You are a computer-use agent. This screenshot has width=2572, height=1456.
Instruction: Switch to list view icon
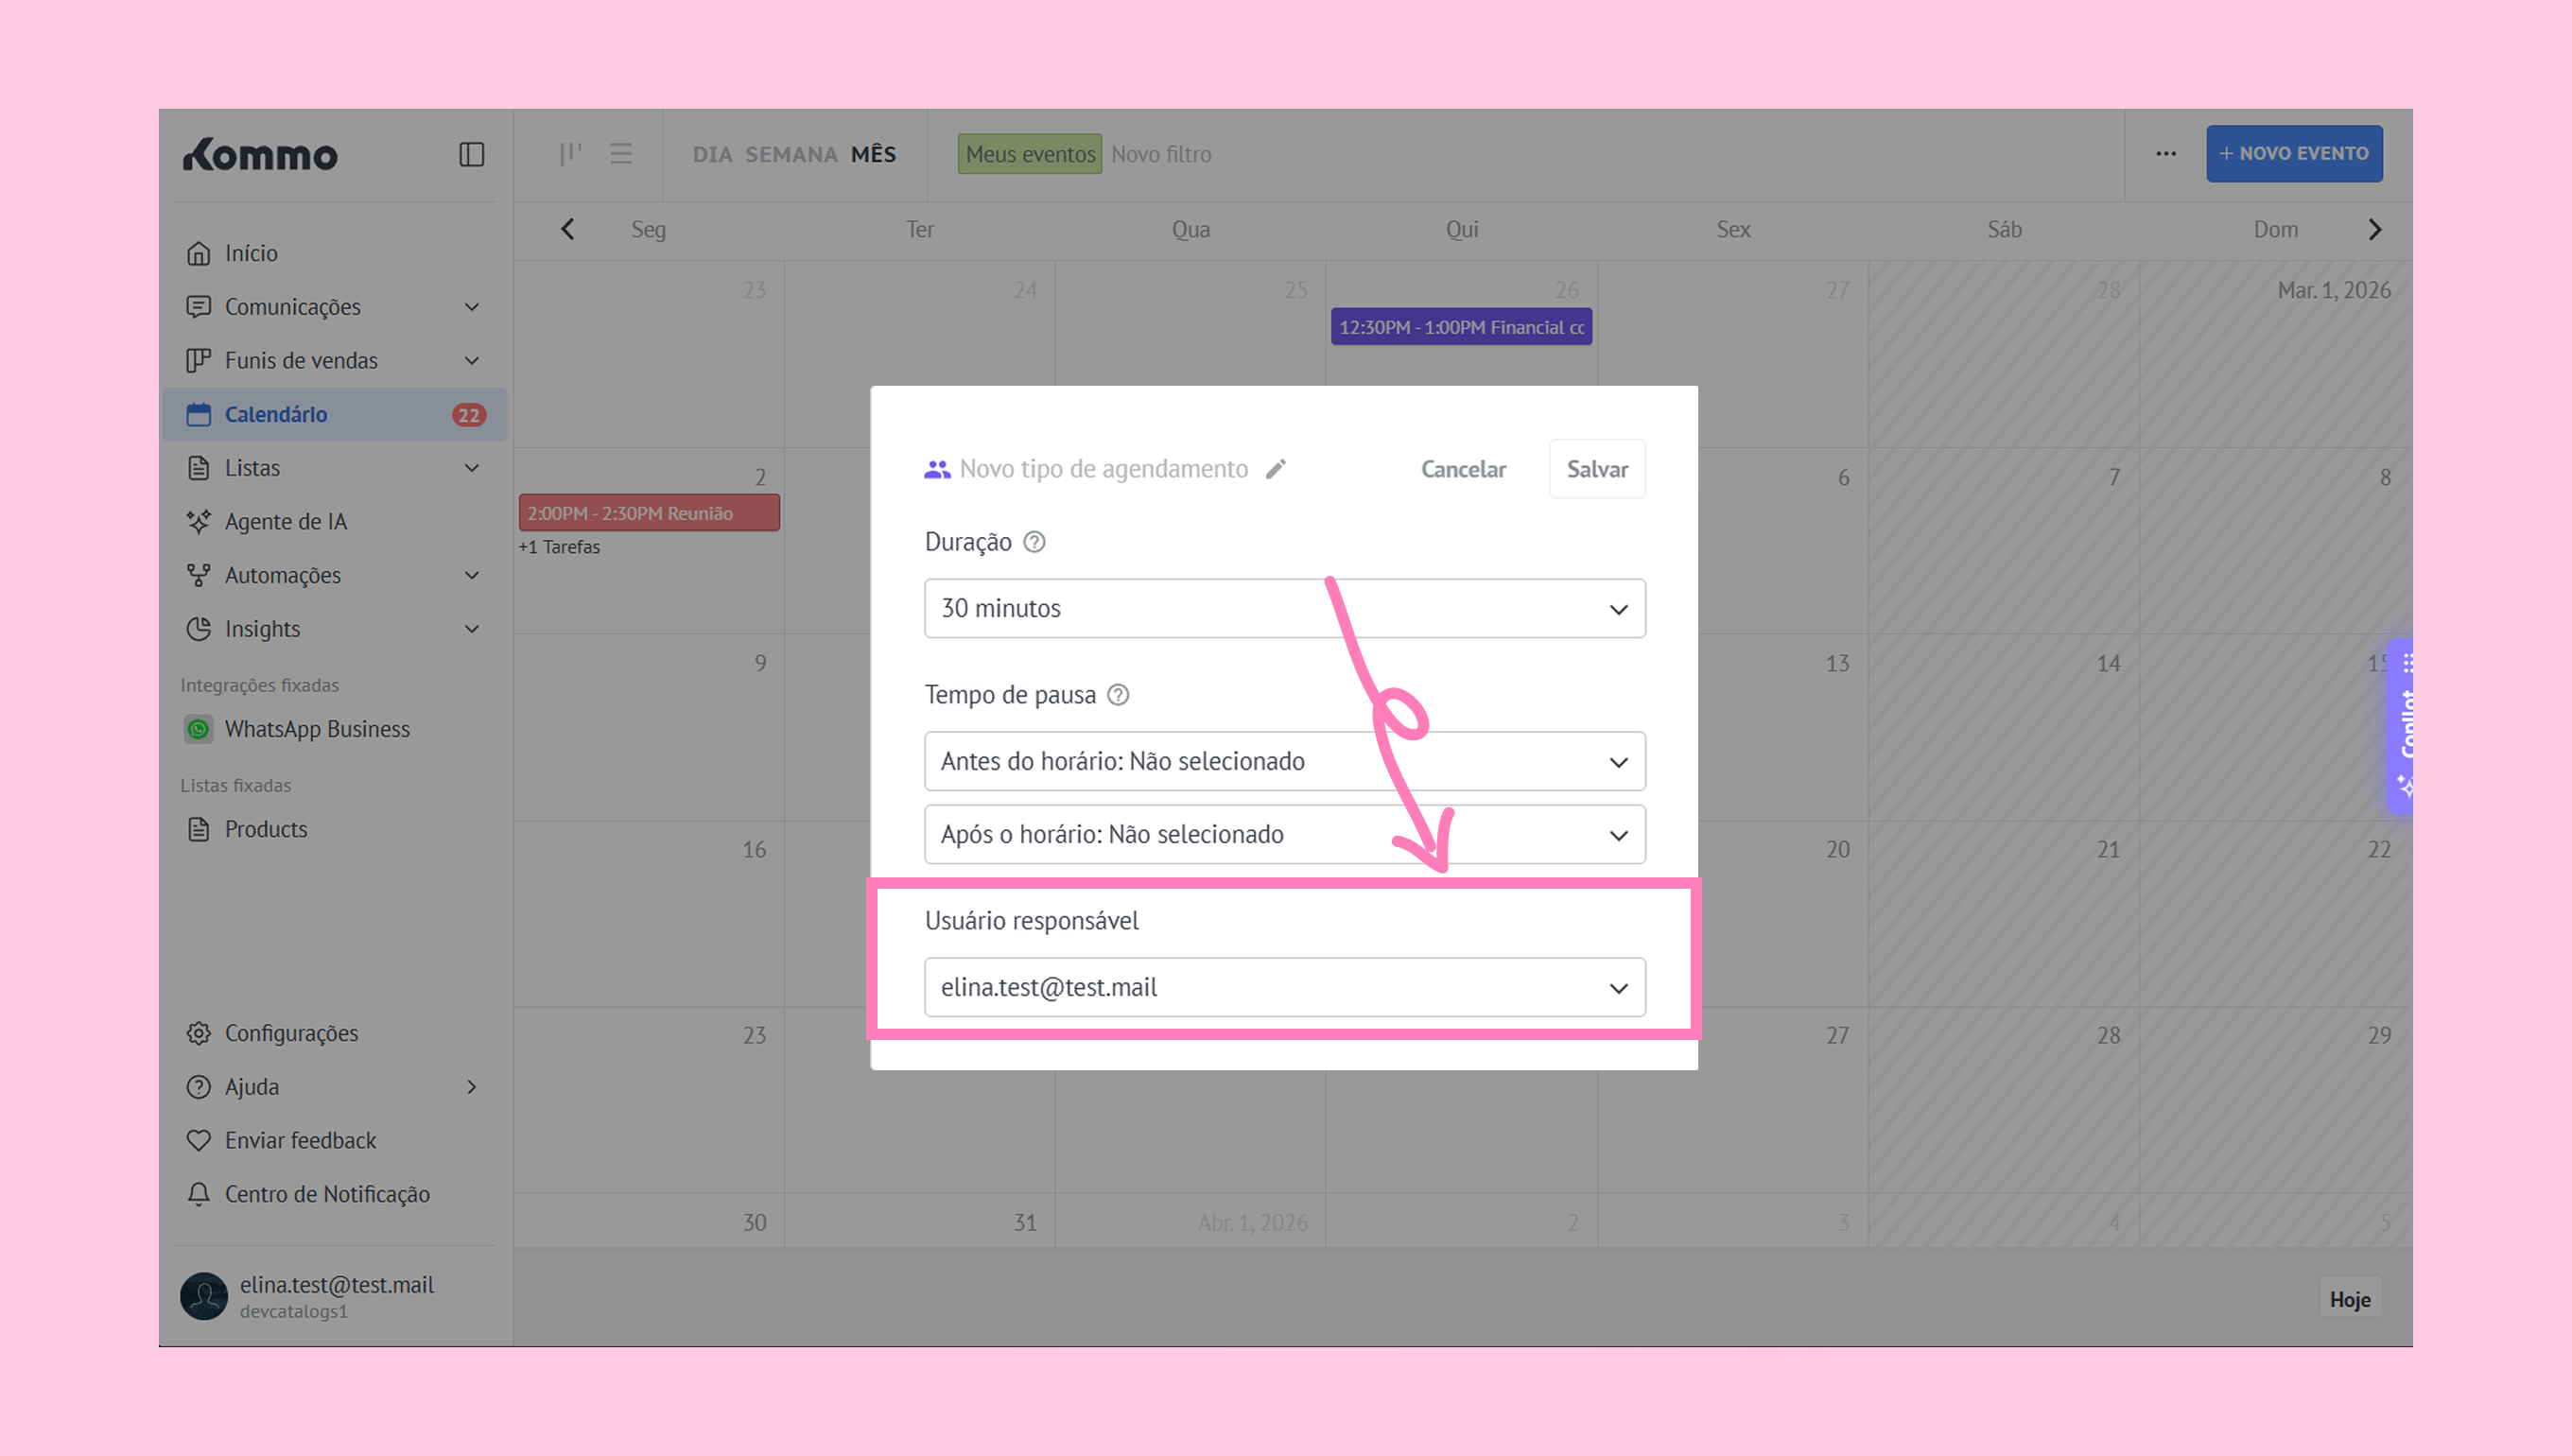coord(621,154)
